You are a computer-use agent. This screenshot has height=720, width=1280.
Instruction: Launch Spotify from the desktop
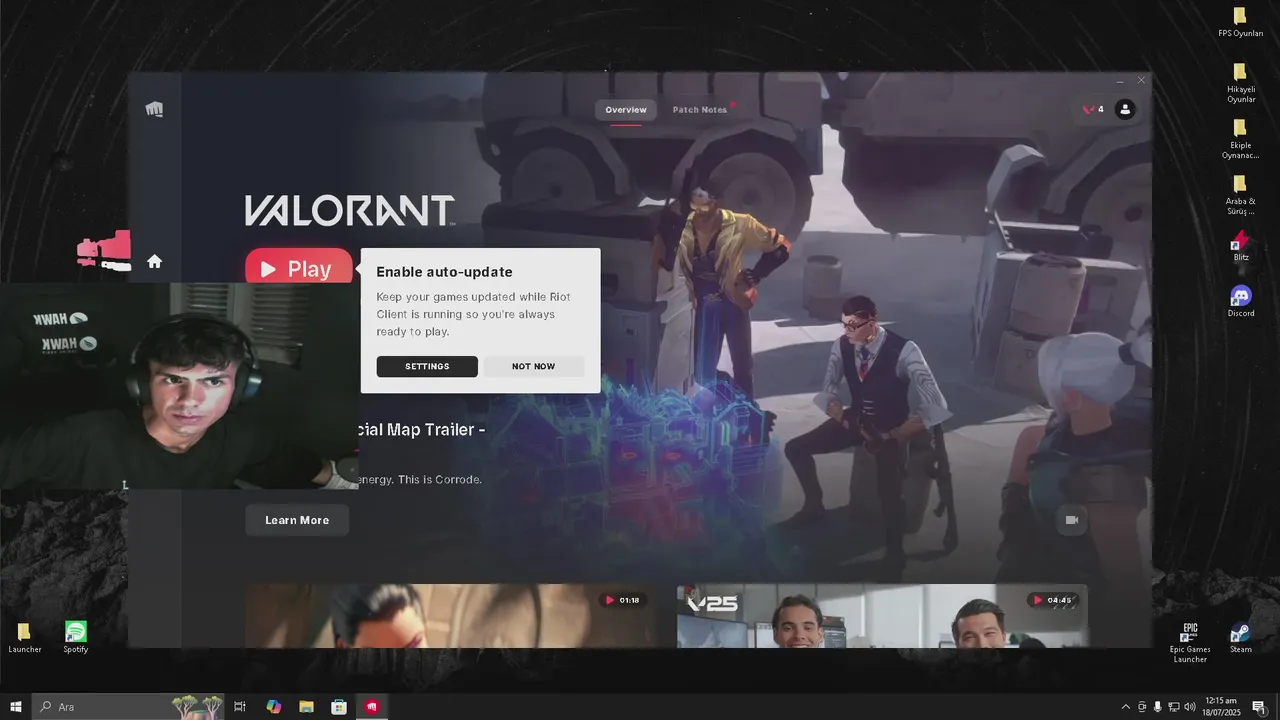click(x=76, y=637)
